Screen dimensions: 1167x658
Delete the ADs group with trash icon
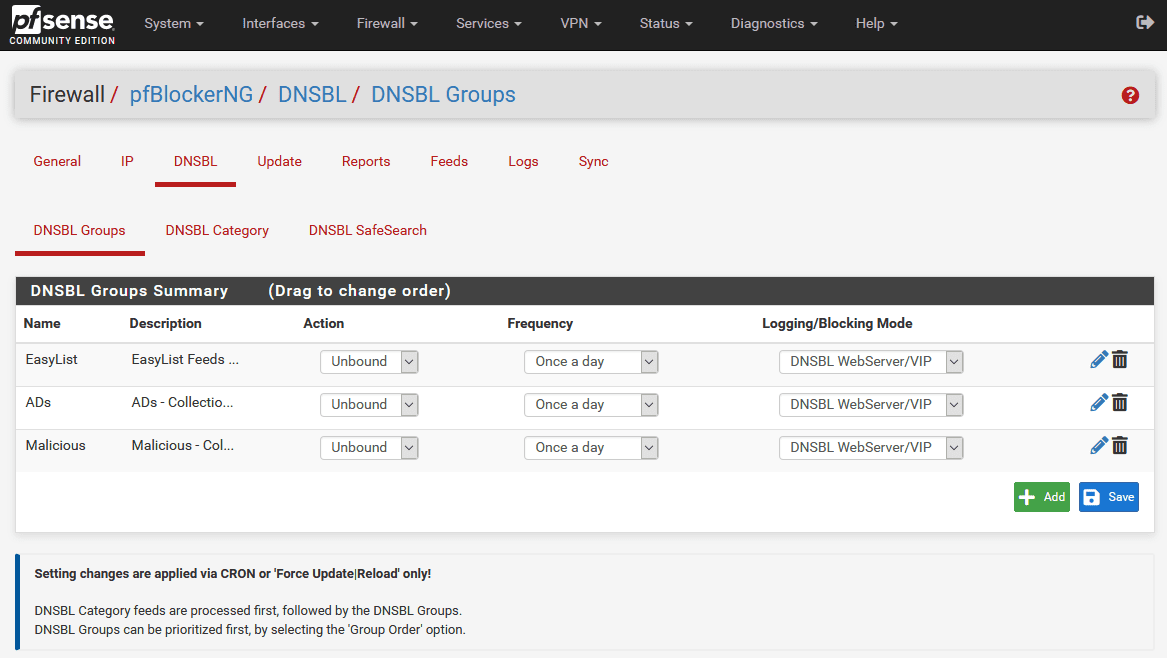click(1120, 403)
